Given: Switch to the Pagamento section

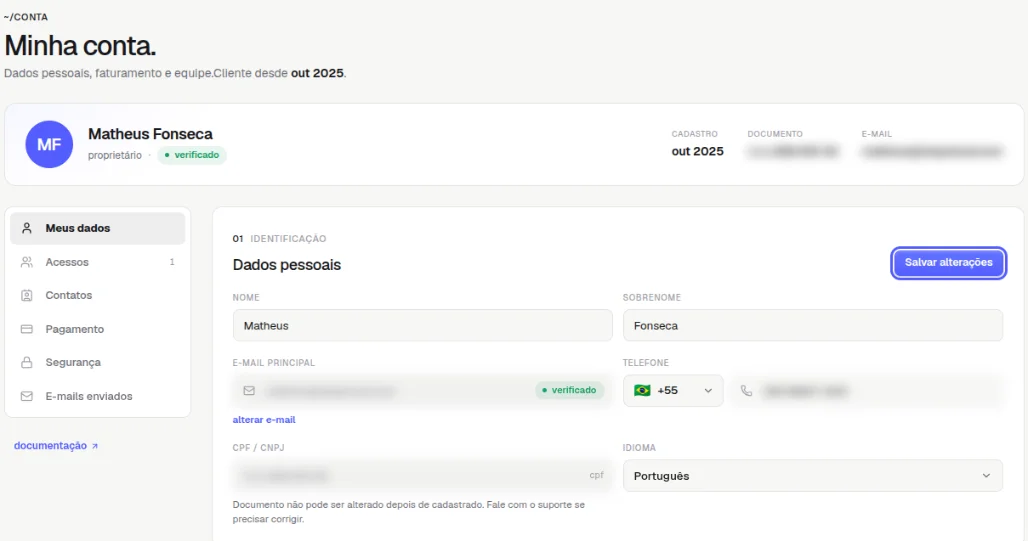Looking at the screenshot, I should (x=98, y=329).
